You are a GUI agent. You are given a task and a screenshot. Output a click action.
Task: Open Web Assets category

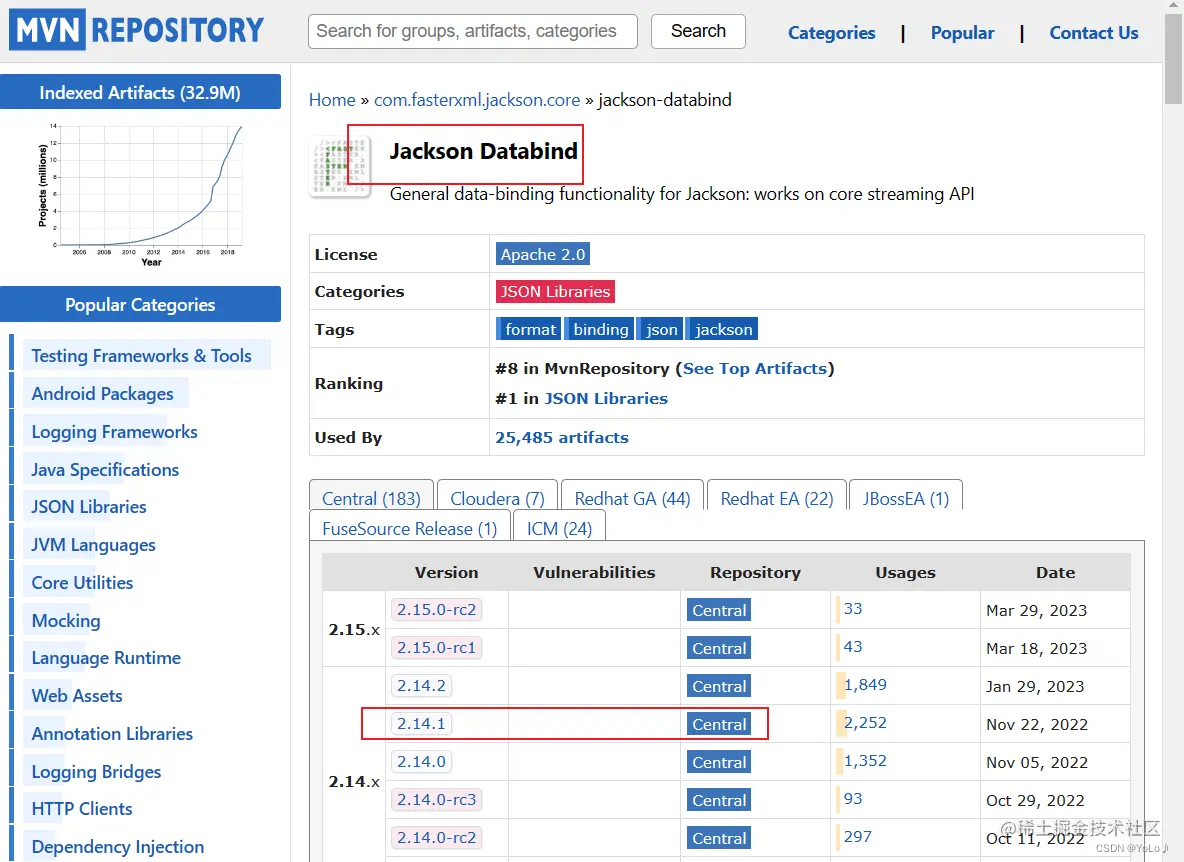pos(76,696)
